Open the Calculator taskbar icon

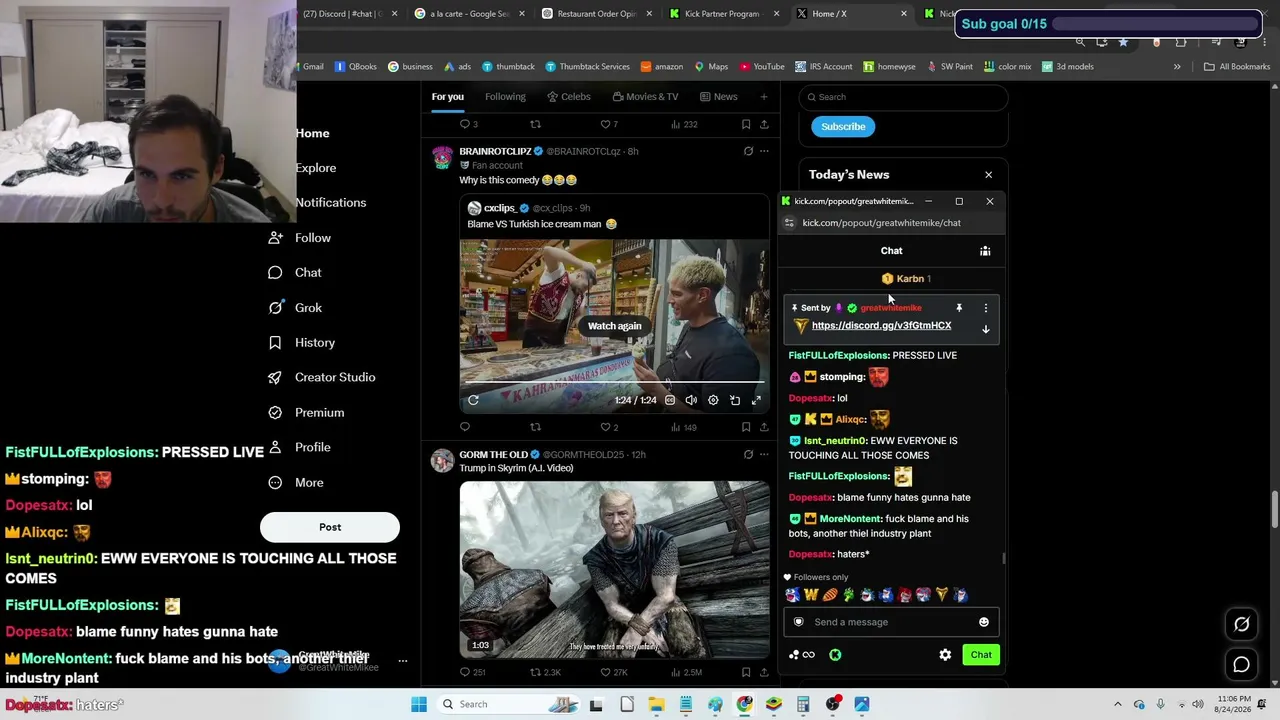(x=803, y=704)
